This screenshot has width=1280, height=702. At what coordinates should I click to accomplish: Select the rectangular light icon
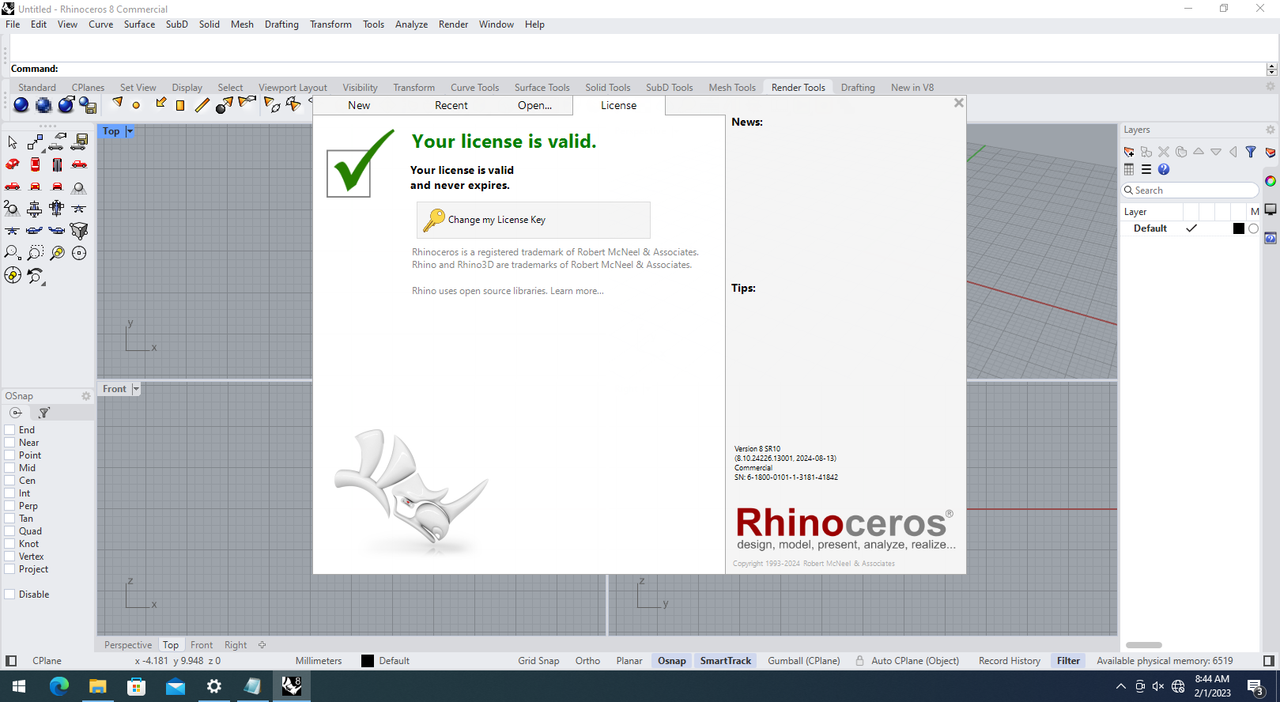[x=180, y=105]
